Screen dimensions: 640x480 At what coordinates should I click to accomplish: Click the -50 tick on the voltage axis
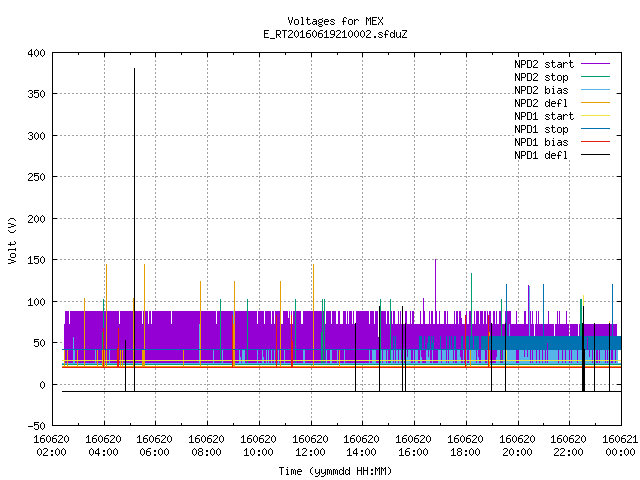pos(36,426)
